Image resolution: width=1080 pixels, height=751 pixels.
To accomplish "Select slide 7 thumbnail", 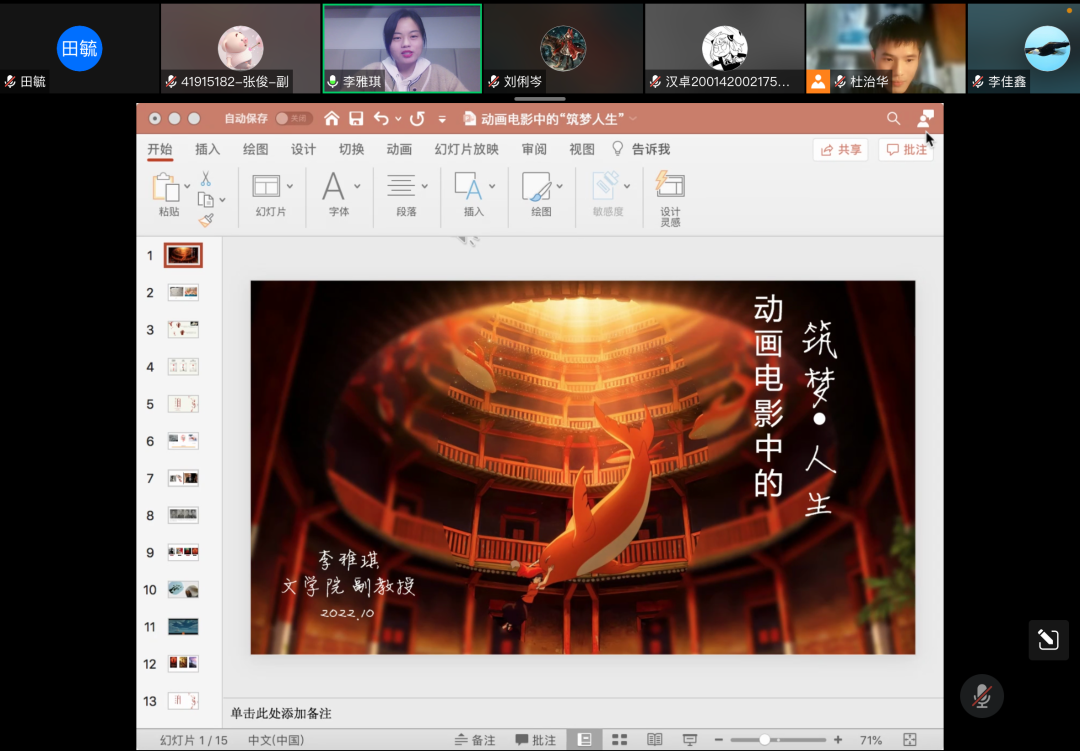I will click(x=183, y=478).
